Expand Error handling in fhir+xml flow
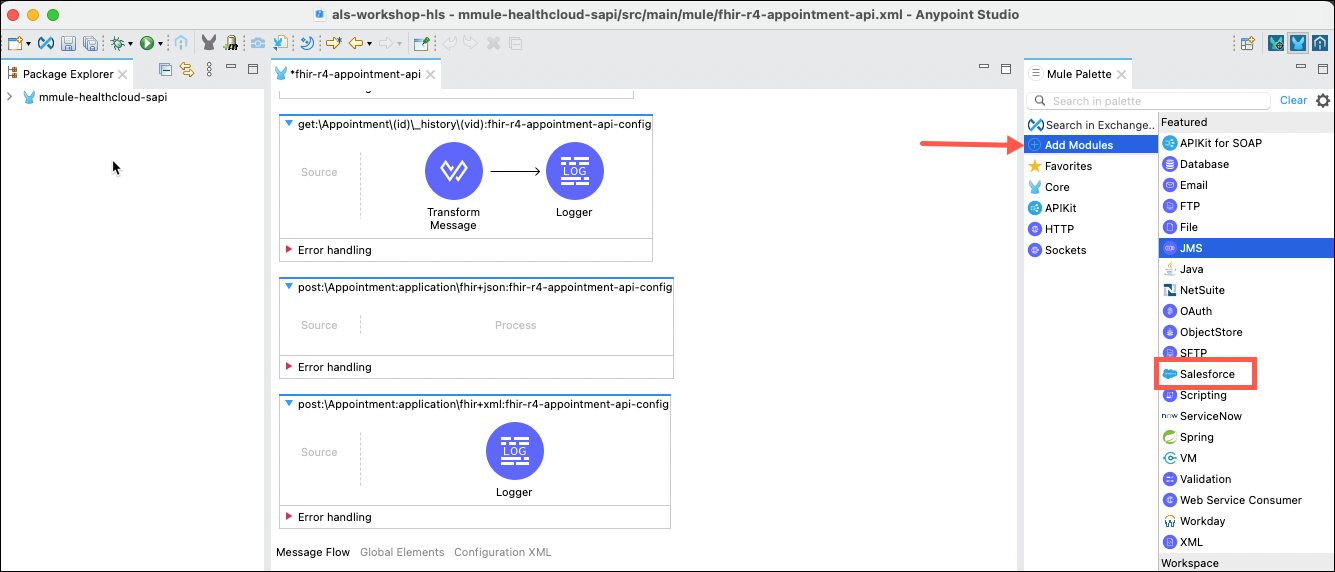1335x572 pixels. 289,517
